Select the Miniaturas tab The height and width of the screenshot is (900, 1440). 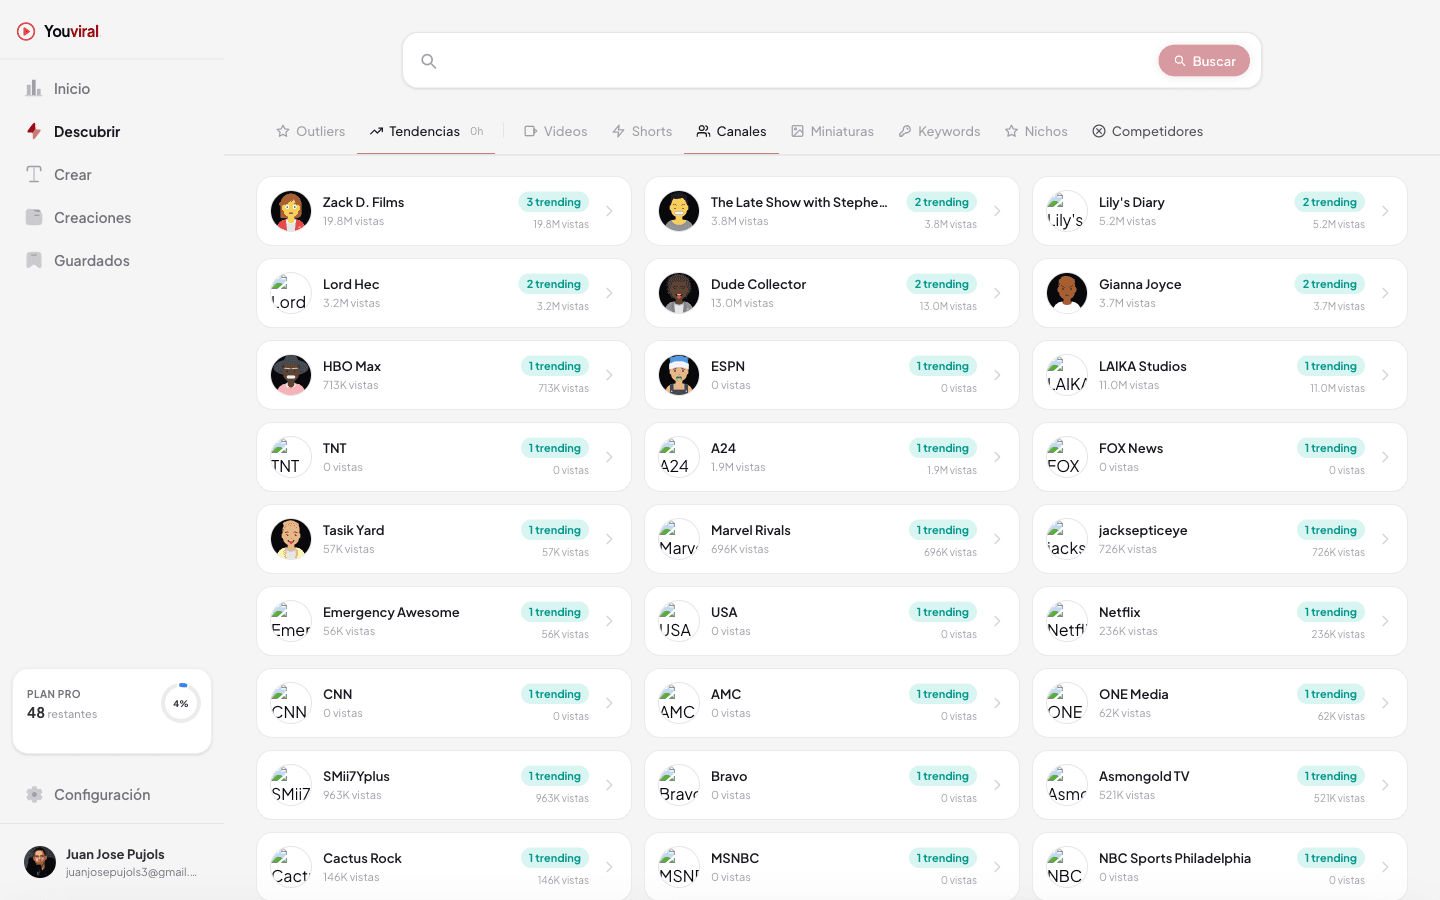[832, 131]
